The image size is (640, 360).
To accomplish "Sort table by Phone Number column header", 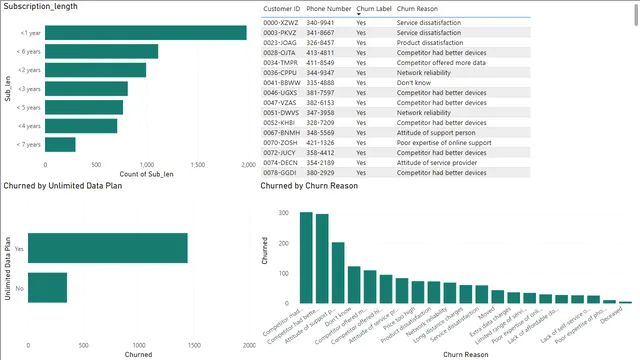I will click(329, 9).
